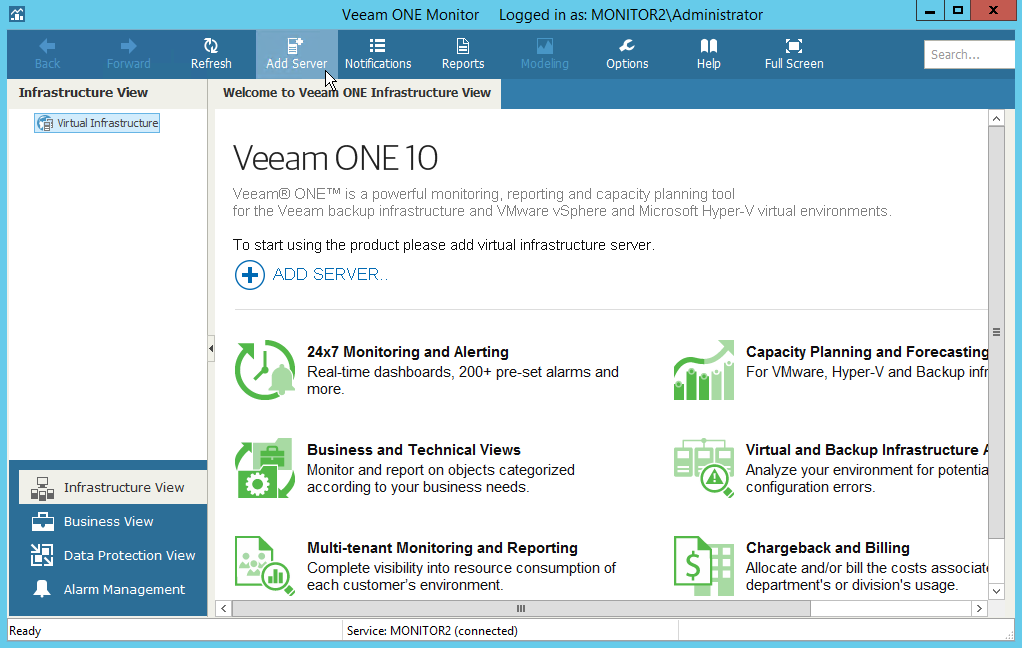Open Notifications from the toolbar
This screenshot has width=1022, height=648.
(378, 54)
